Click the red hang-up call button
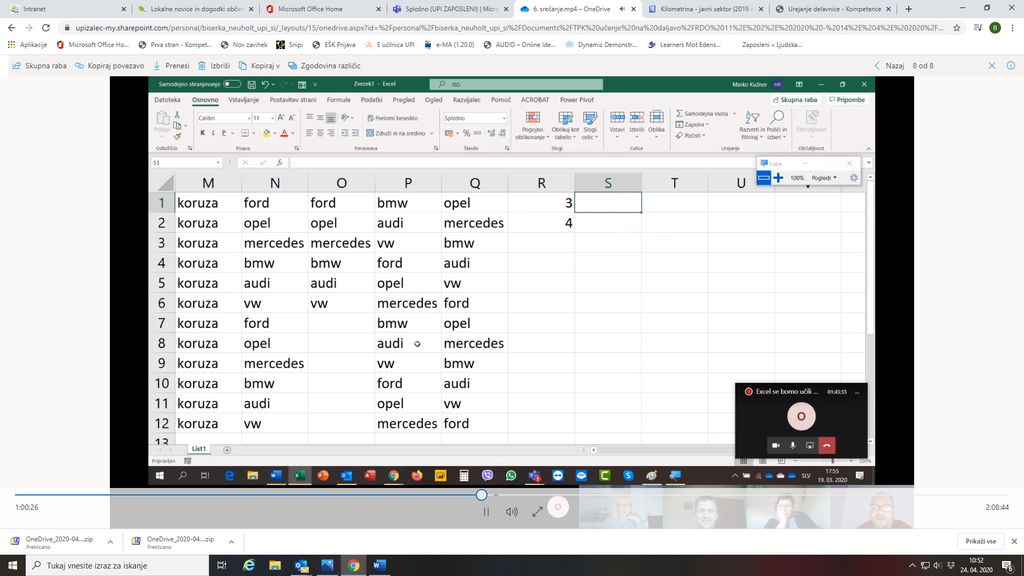The width and height of the screenshot is (1024, 576). pos(826,444)
